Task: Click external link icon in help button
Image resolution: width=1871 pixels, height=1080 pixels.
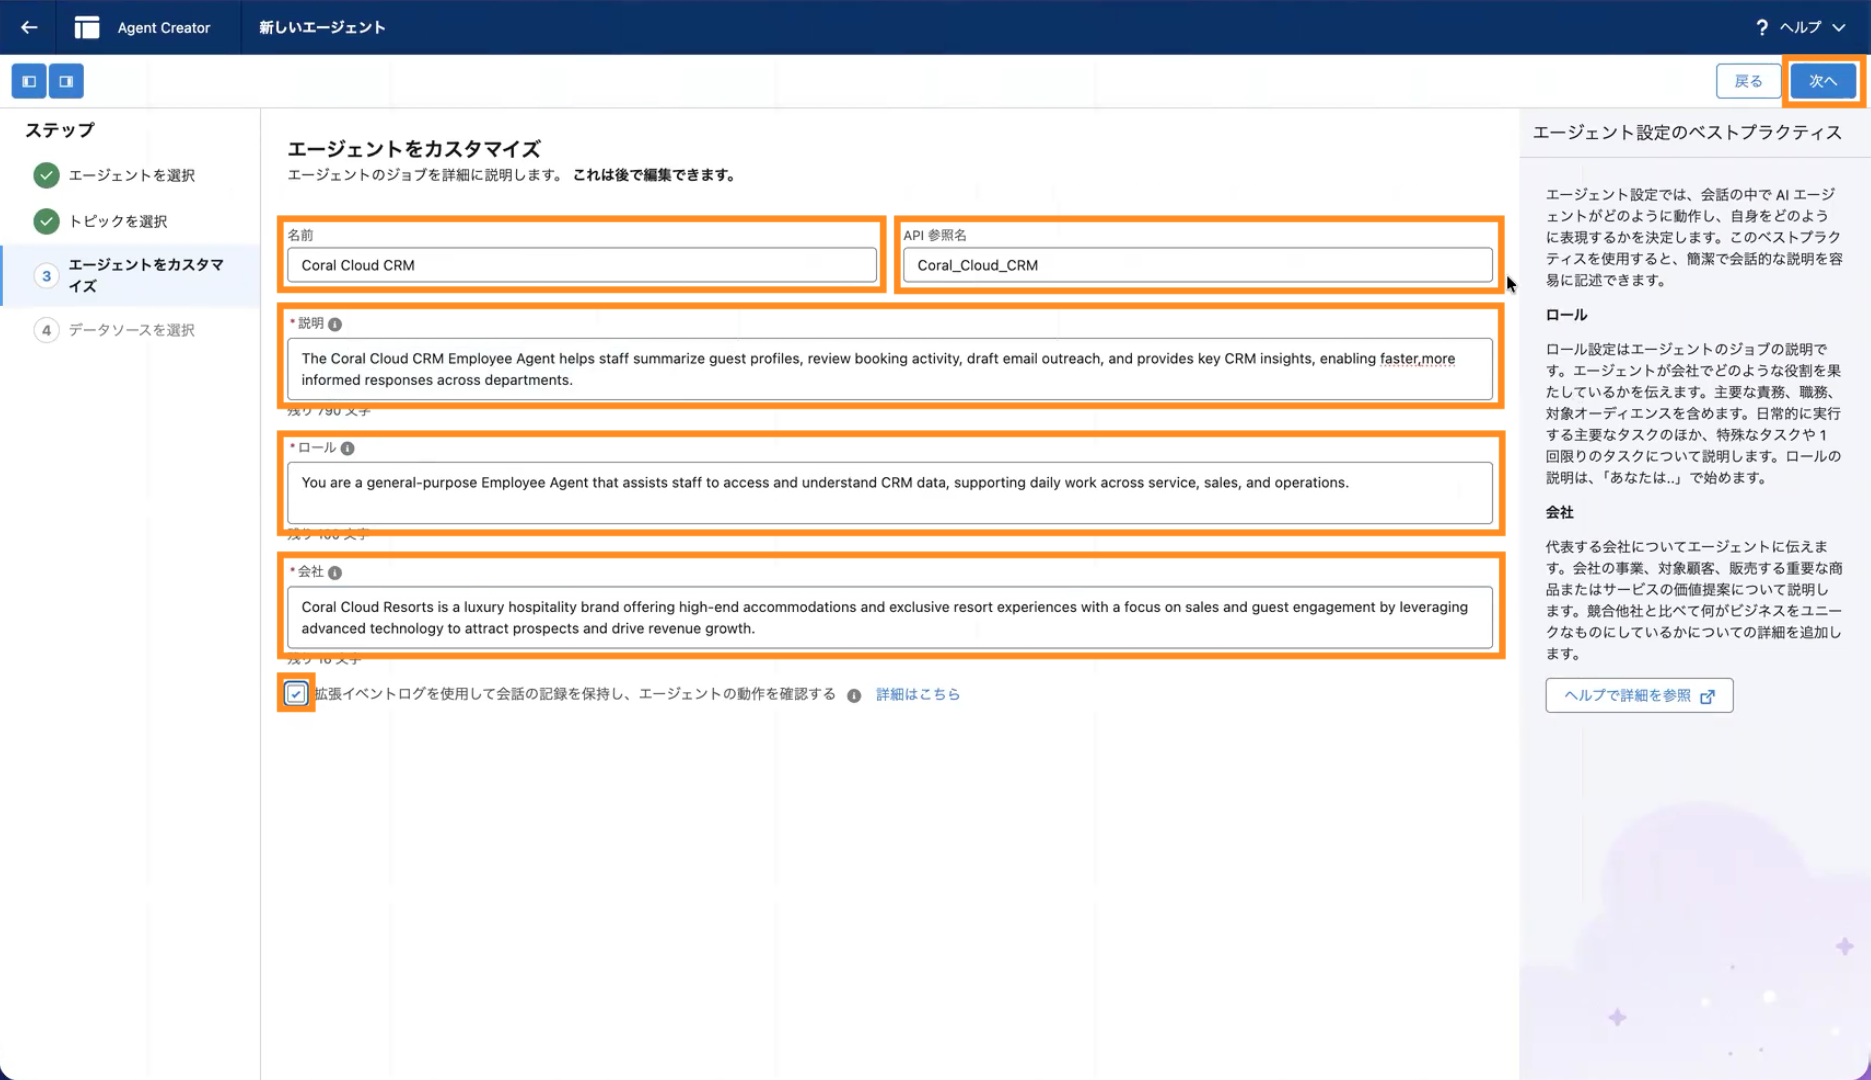Action: [x=1708, y=696]
